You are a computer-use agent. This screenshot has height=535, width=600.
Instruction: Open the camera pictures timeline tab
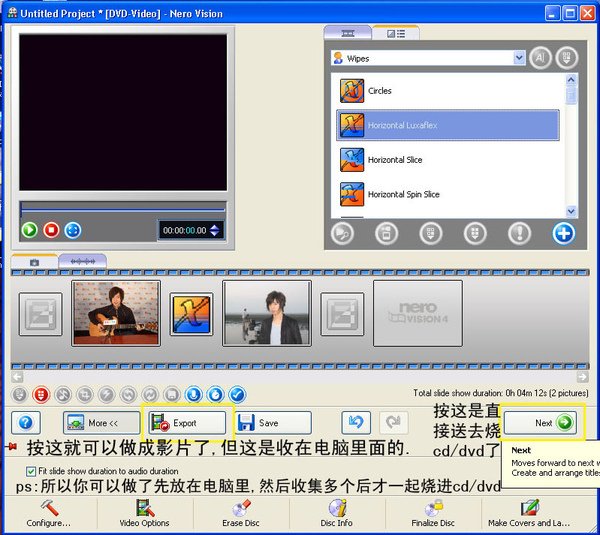pyautogui.click(x=34, y=262)
